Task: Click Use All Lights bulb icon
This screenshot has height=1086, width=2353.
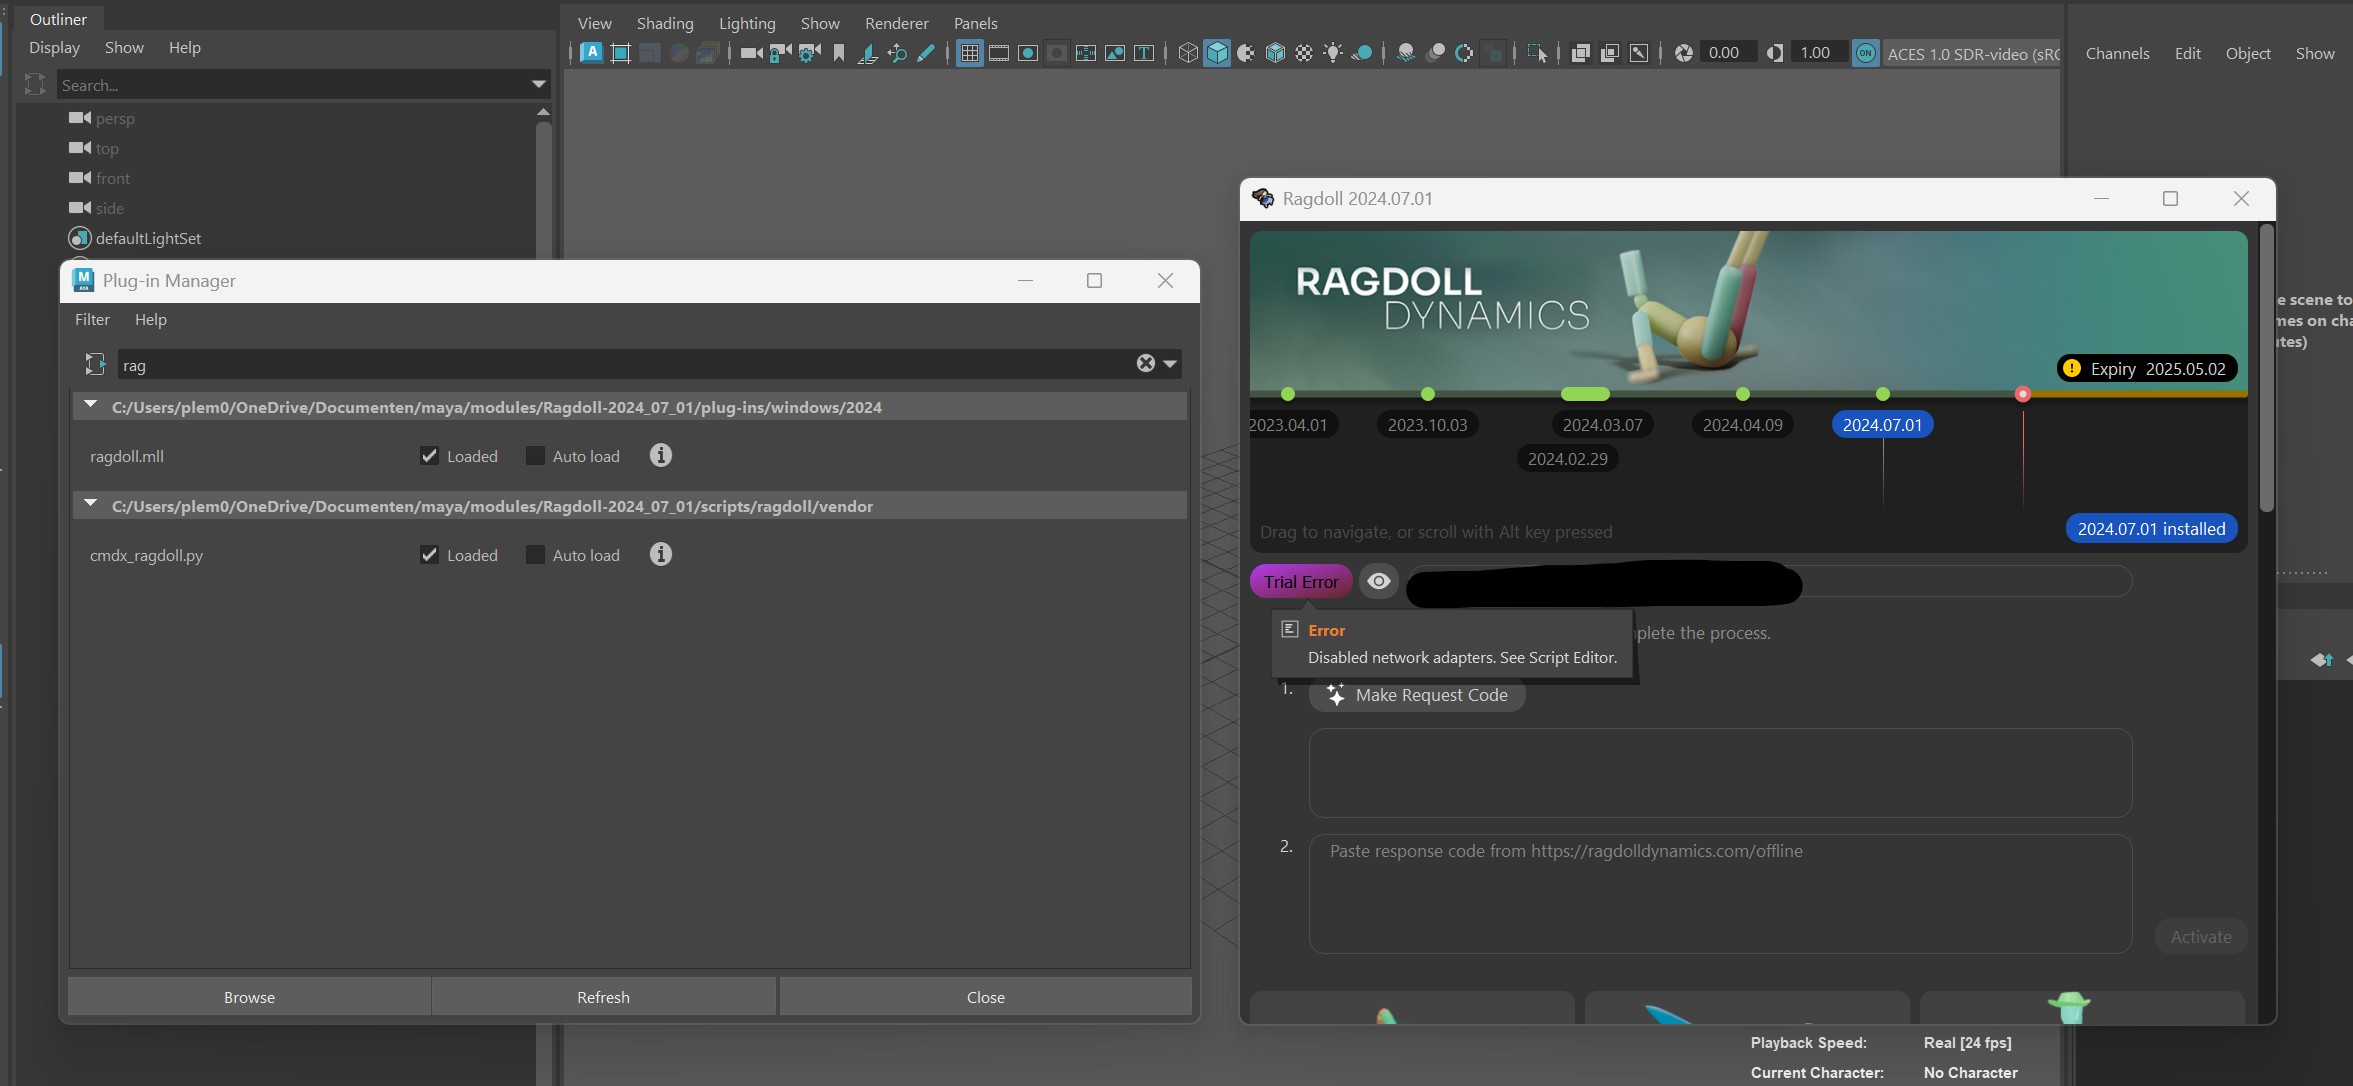Action: (x=1333, y=54)
